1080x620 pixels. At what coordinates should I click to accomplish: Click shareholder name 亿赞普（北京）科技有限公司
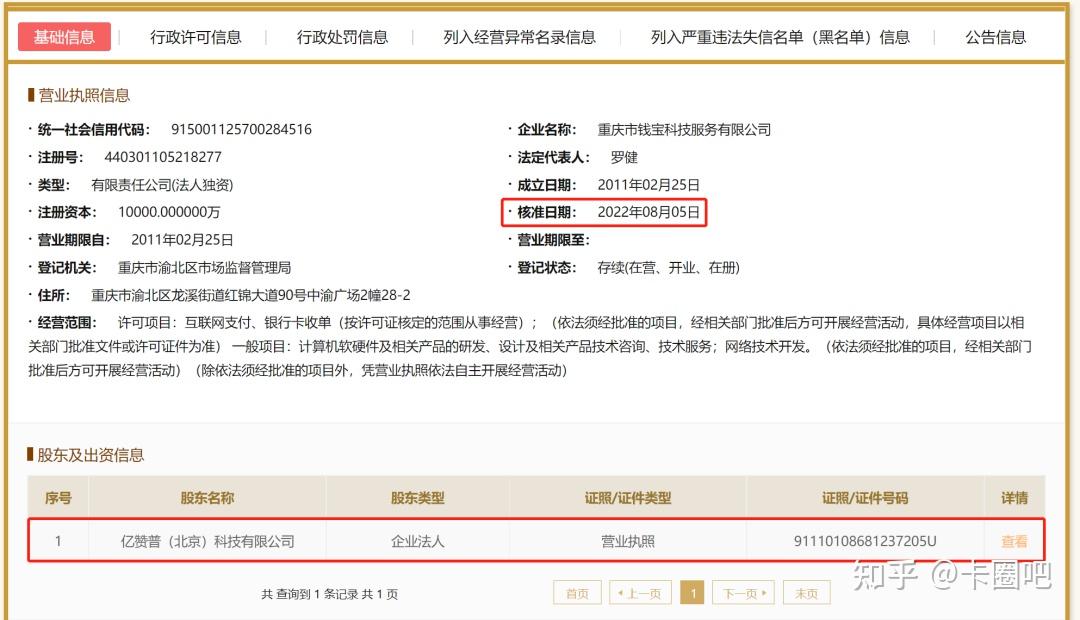point(207,541)
